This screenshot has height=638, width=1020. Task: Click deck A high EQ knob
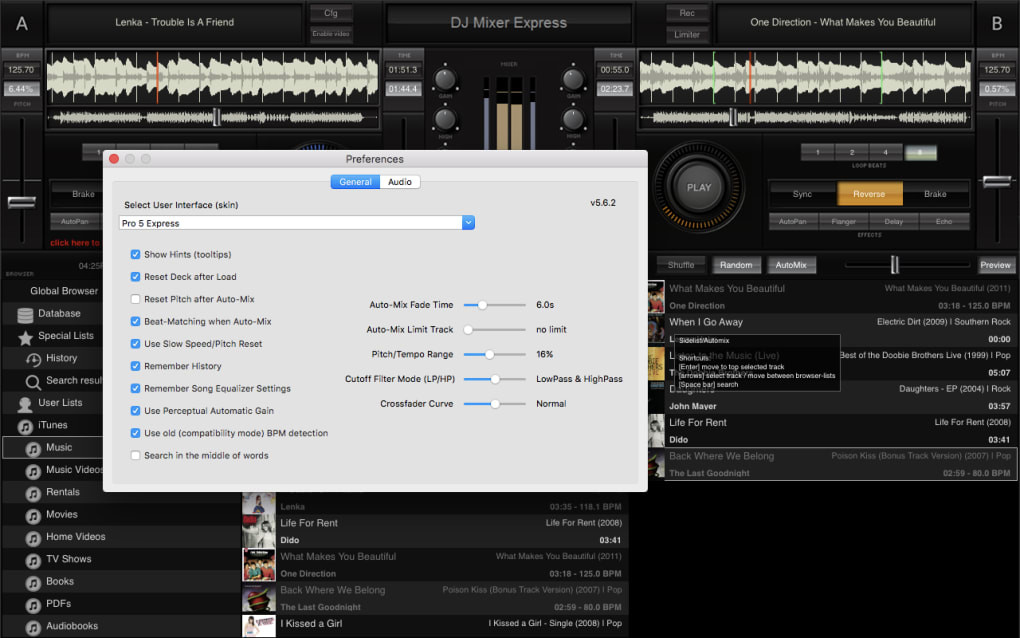(x=445, y=120)
